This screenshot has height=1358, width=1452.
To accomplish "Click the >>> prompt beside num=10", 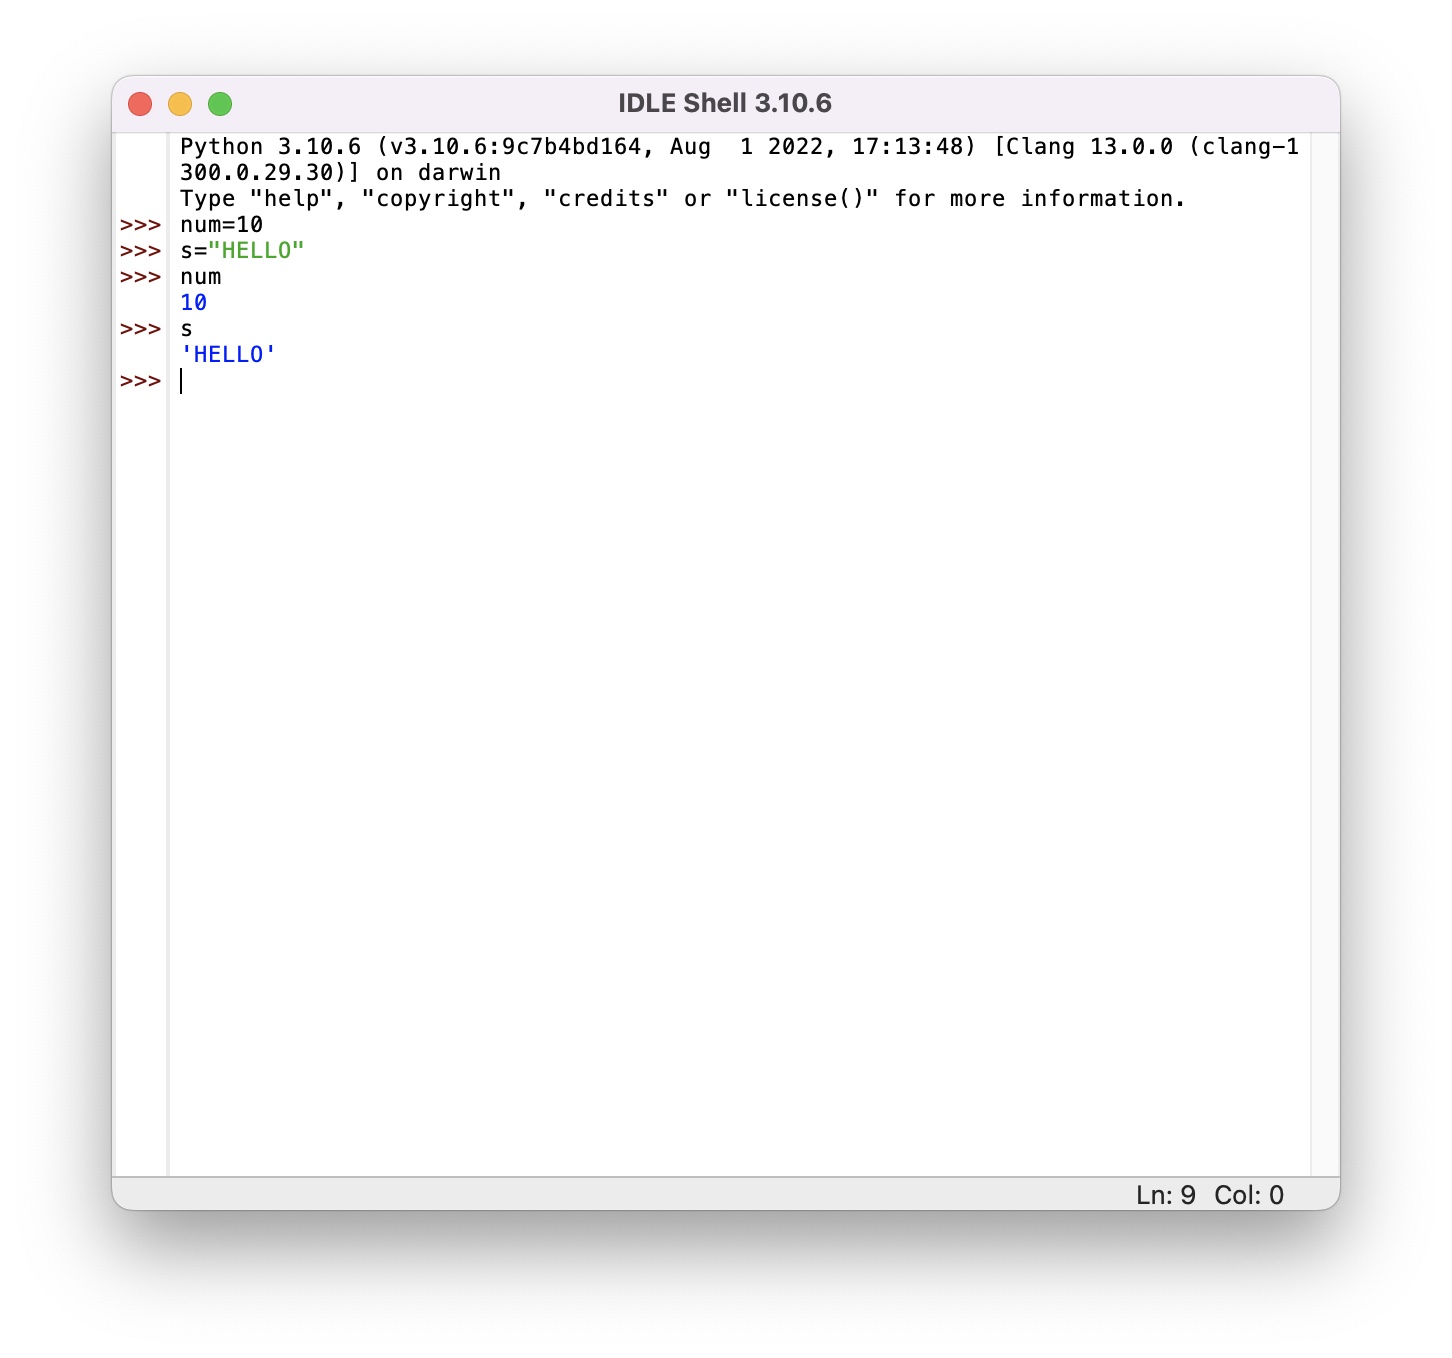I will coord(140,225).
